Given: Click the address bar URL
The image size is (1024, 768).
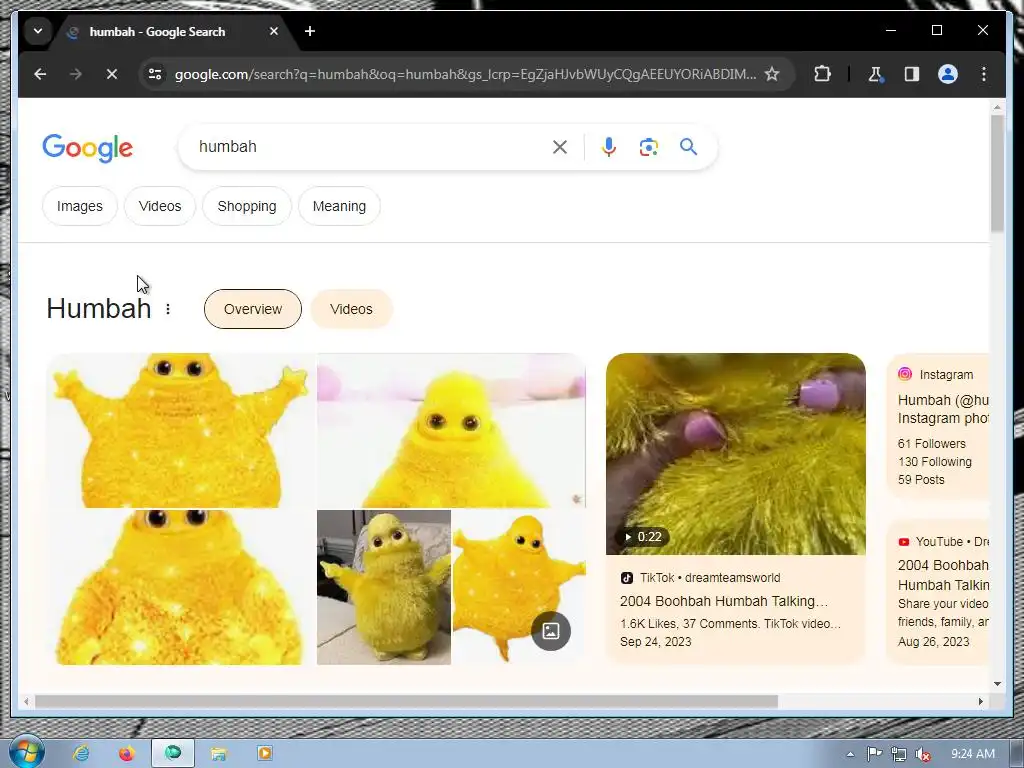Looking at the screenshot, I should (465, 74).
